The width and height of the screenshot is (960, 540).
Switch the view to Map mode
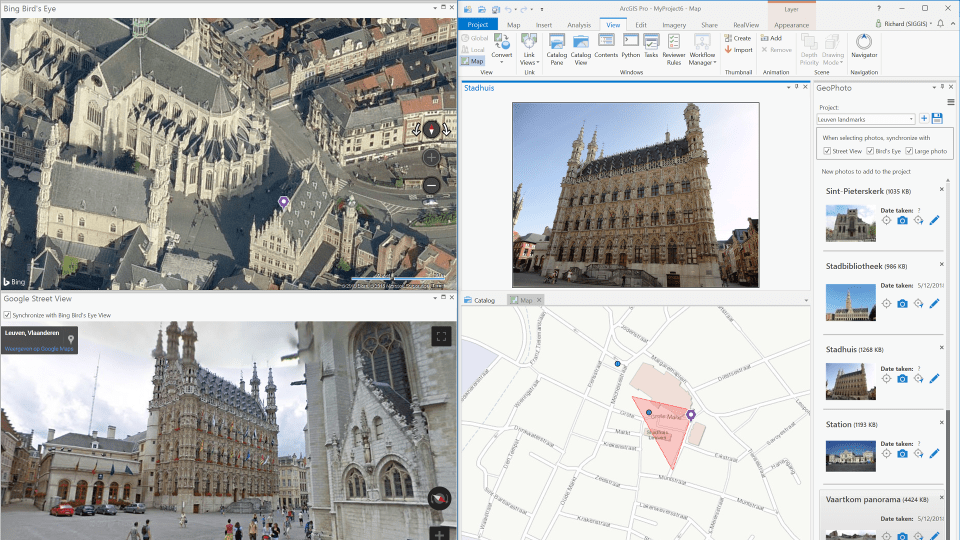coord(472,61)
